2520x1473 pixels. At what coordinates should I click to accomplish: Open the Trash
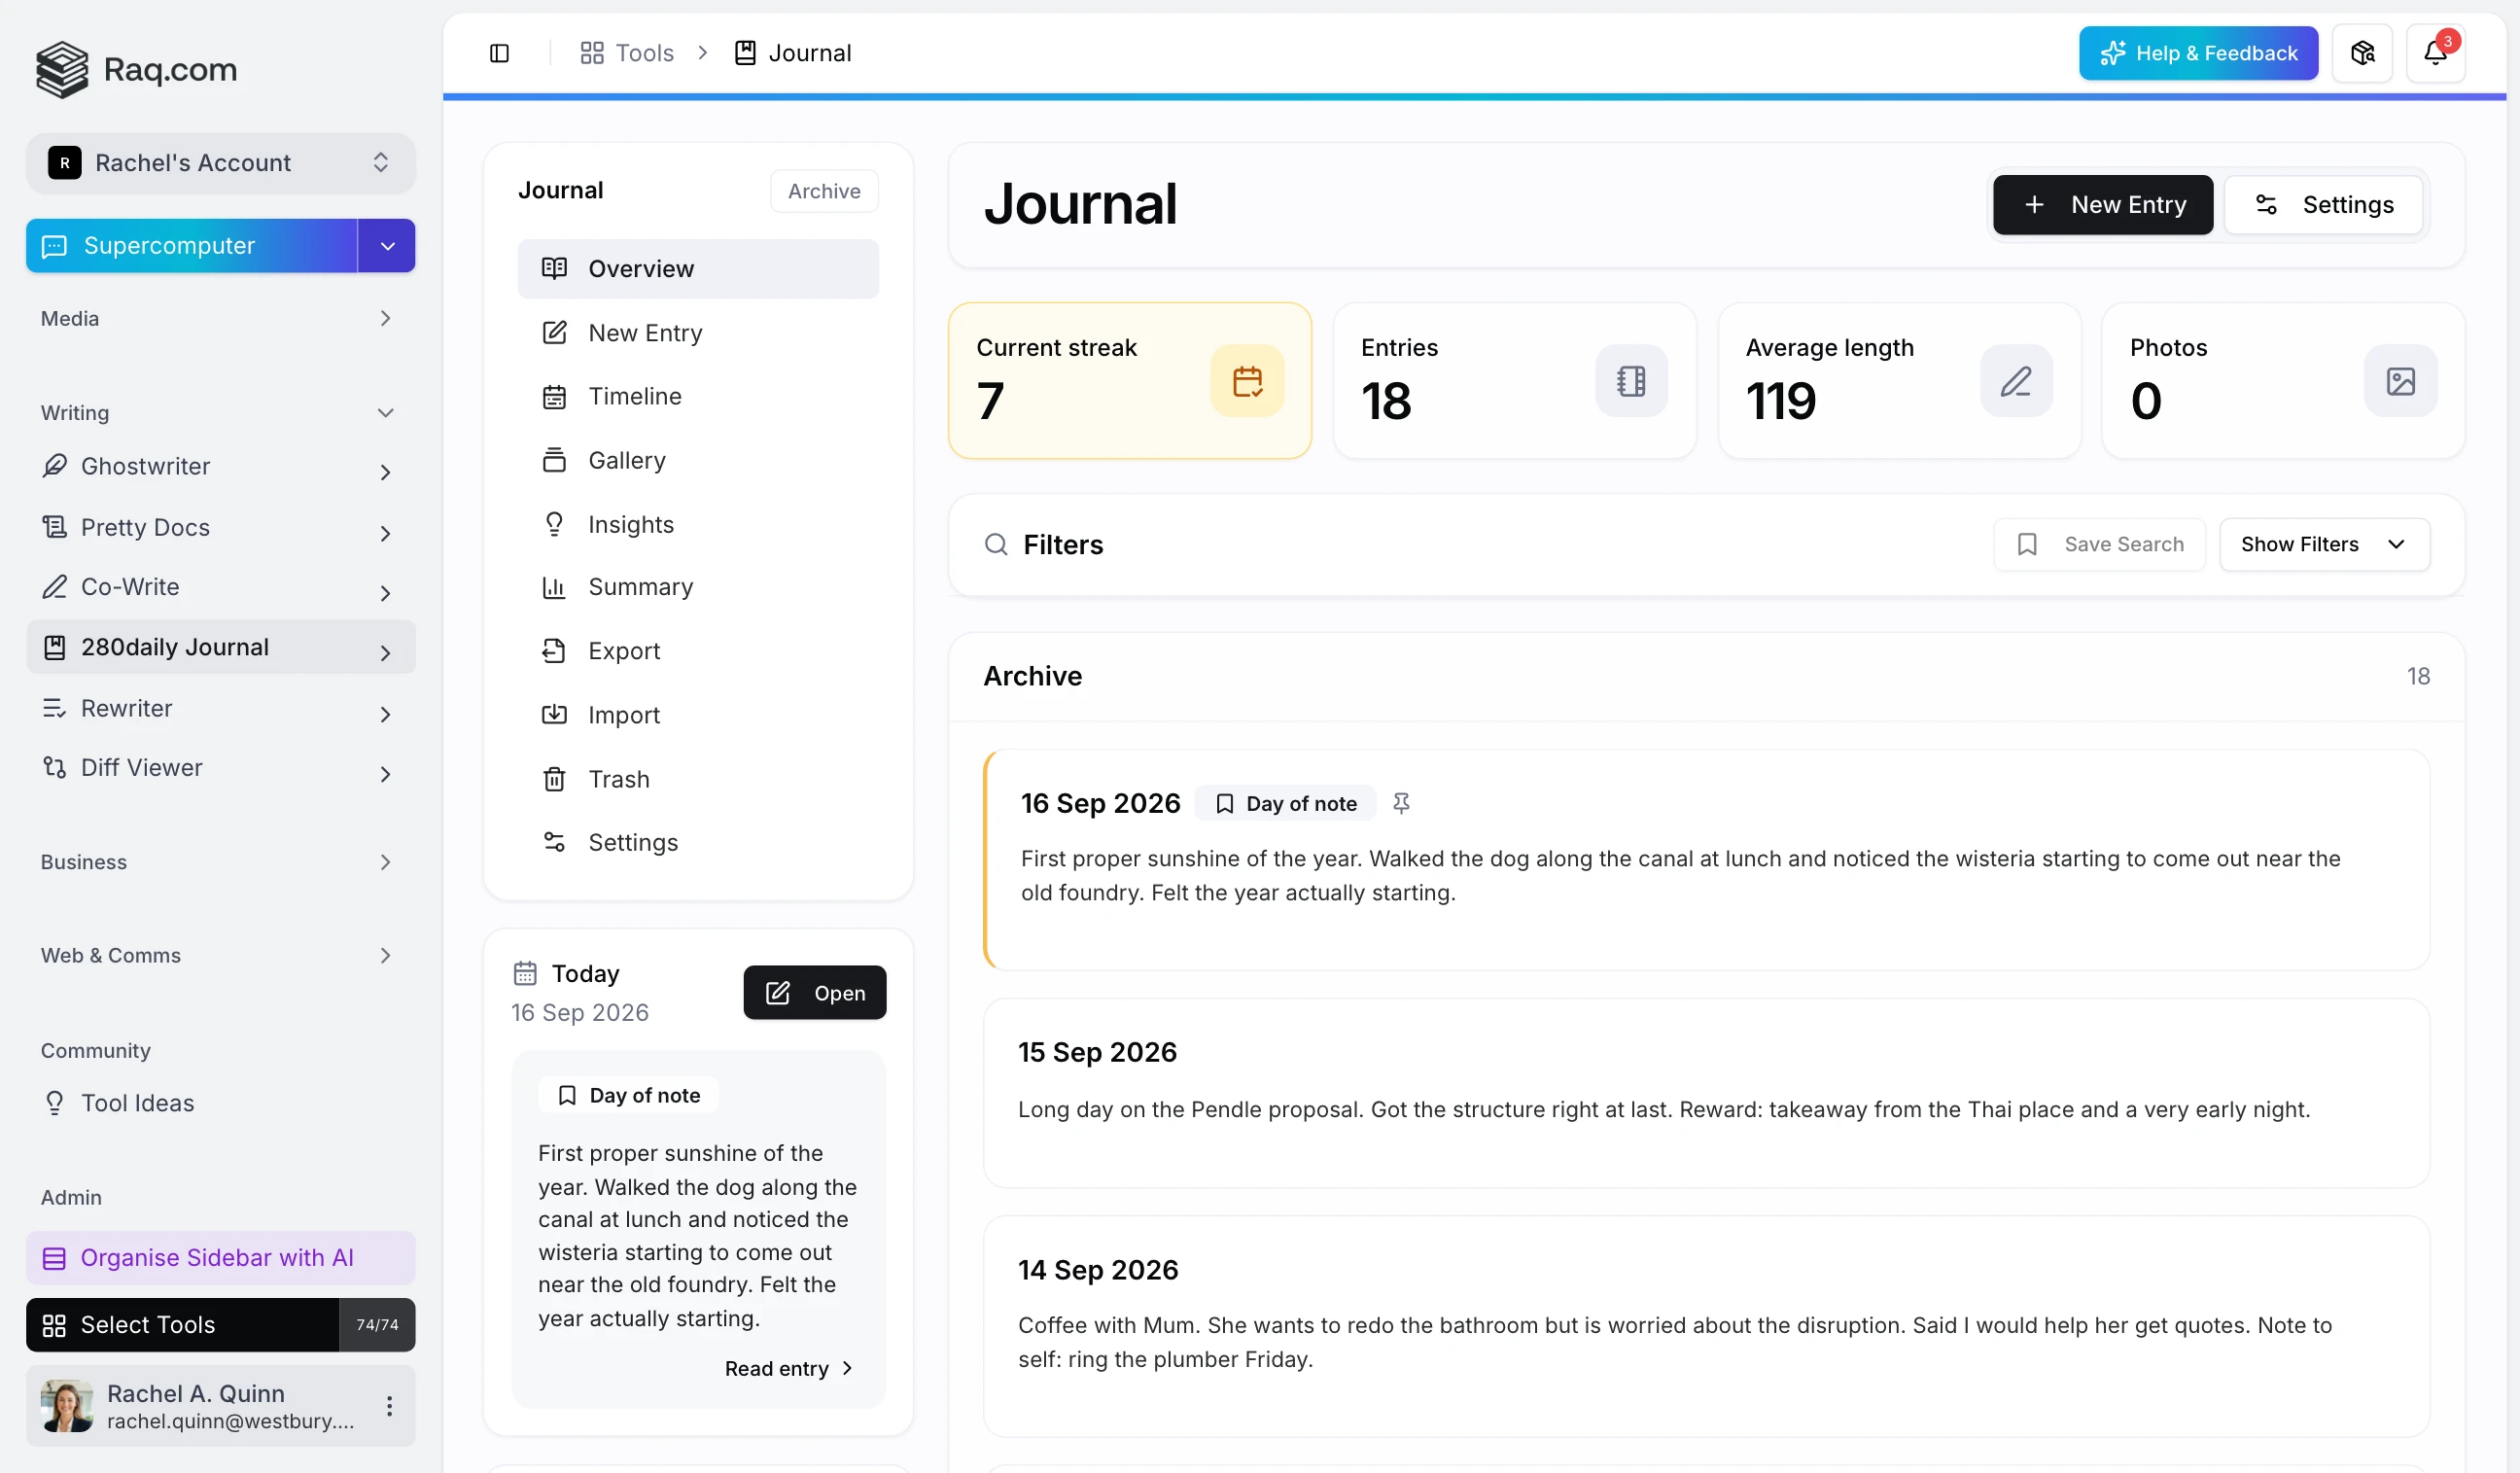click(698, 779)
